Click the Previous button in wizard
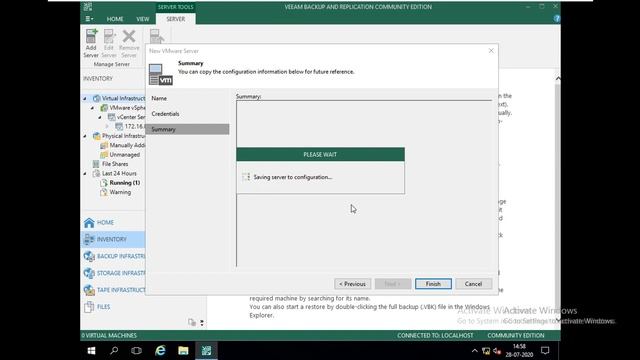The width and height of the screenshot is (640, 360). [x=353, y=284]
